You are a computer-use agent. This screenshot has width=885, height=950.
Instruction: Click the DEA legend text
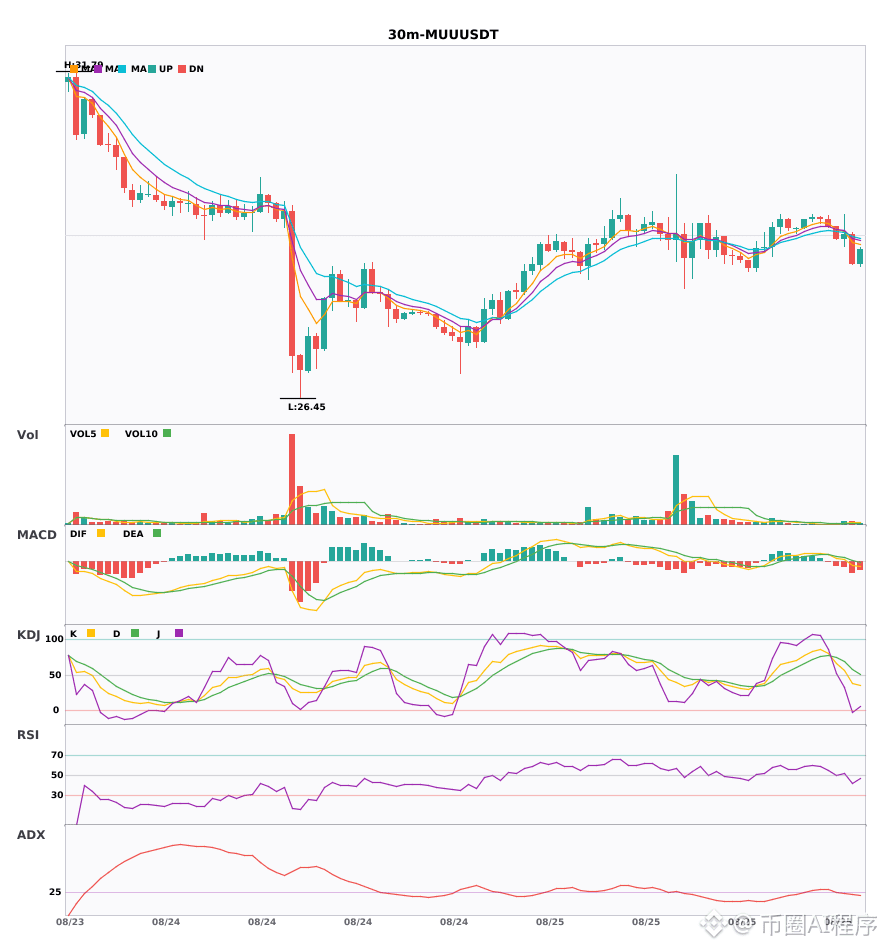coord(133,534)
